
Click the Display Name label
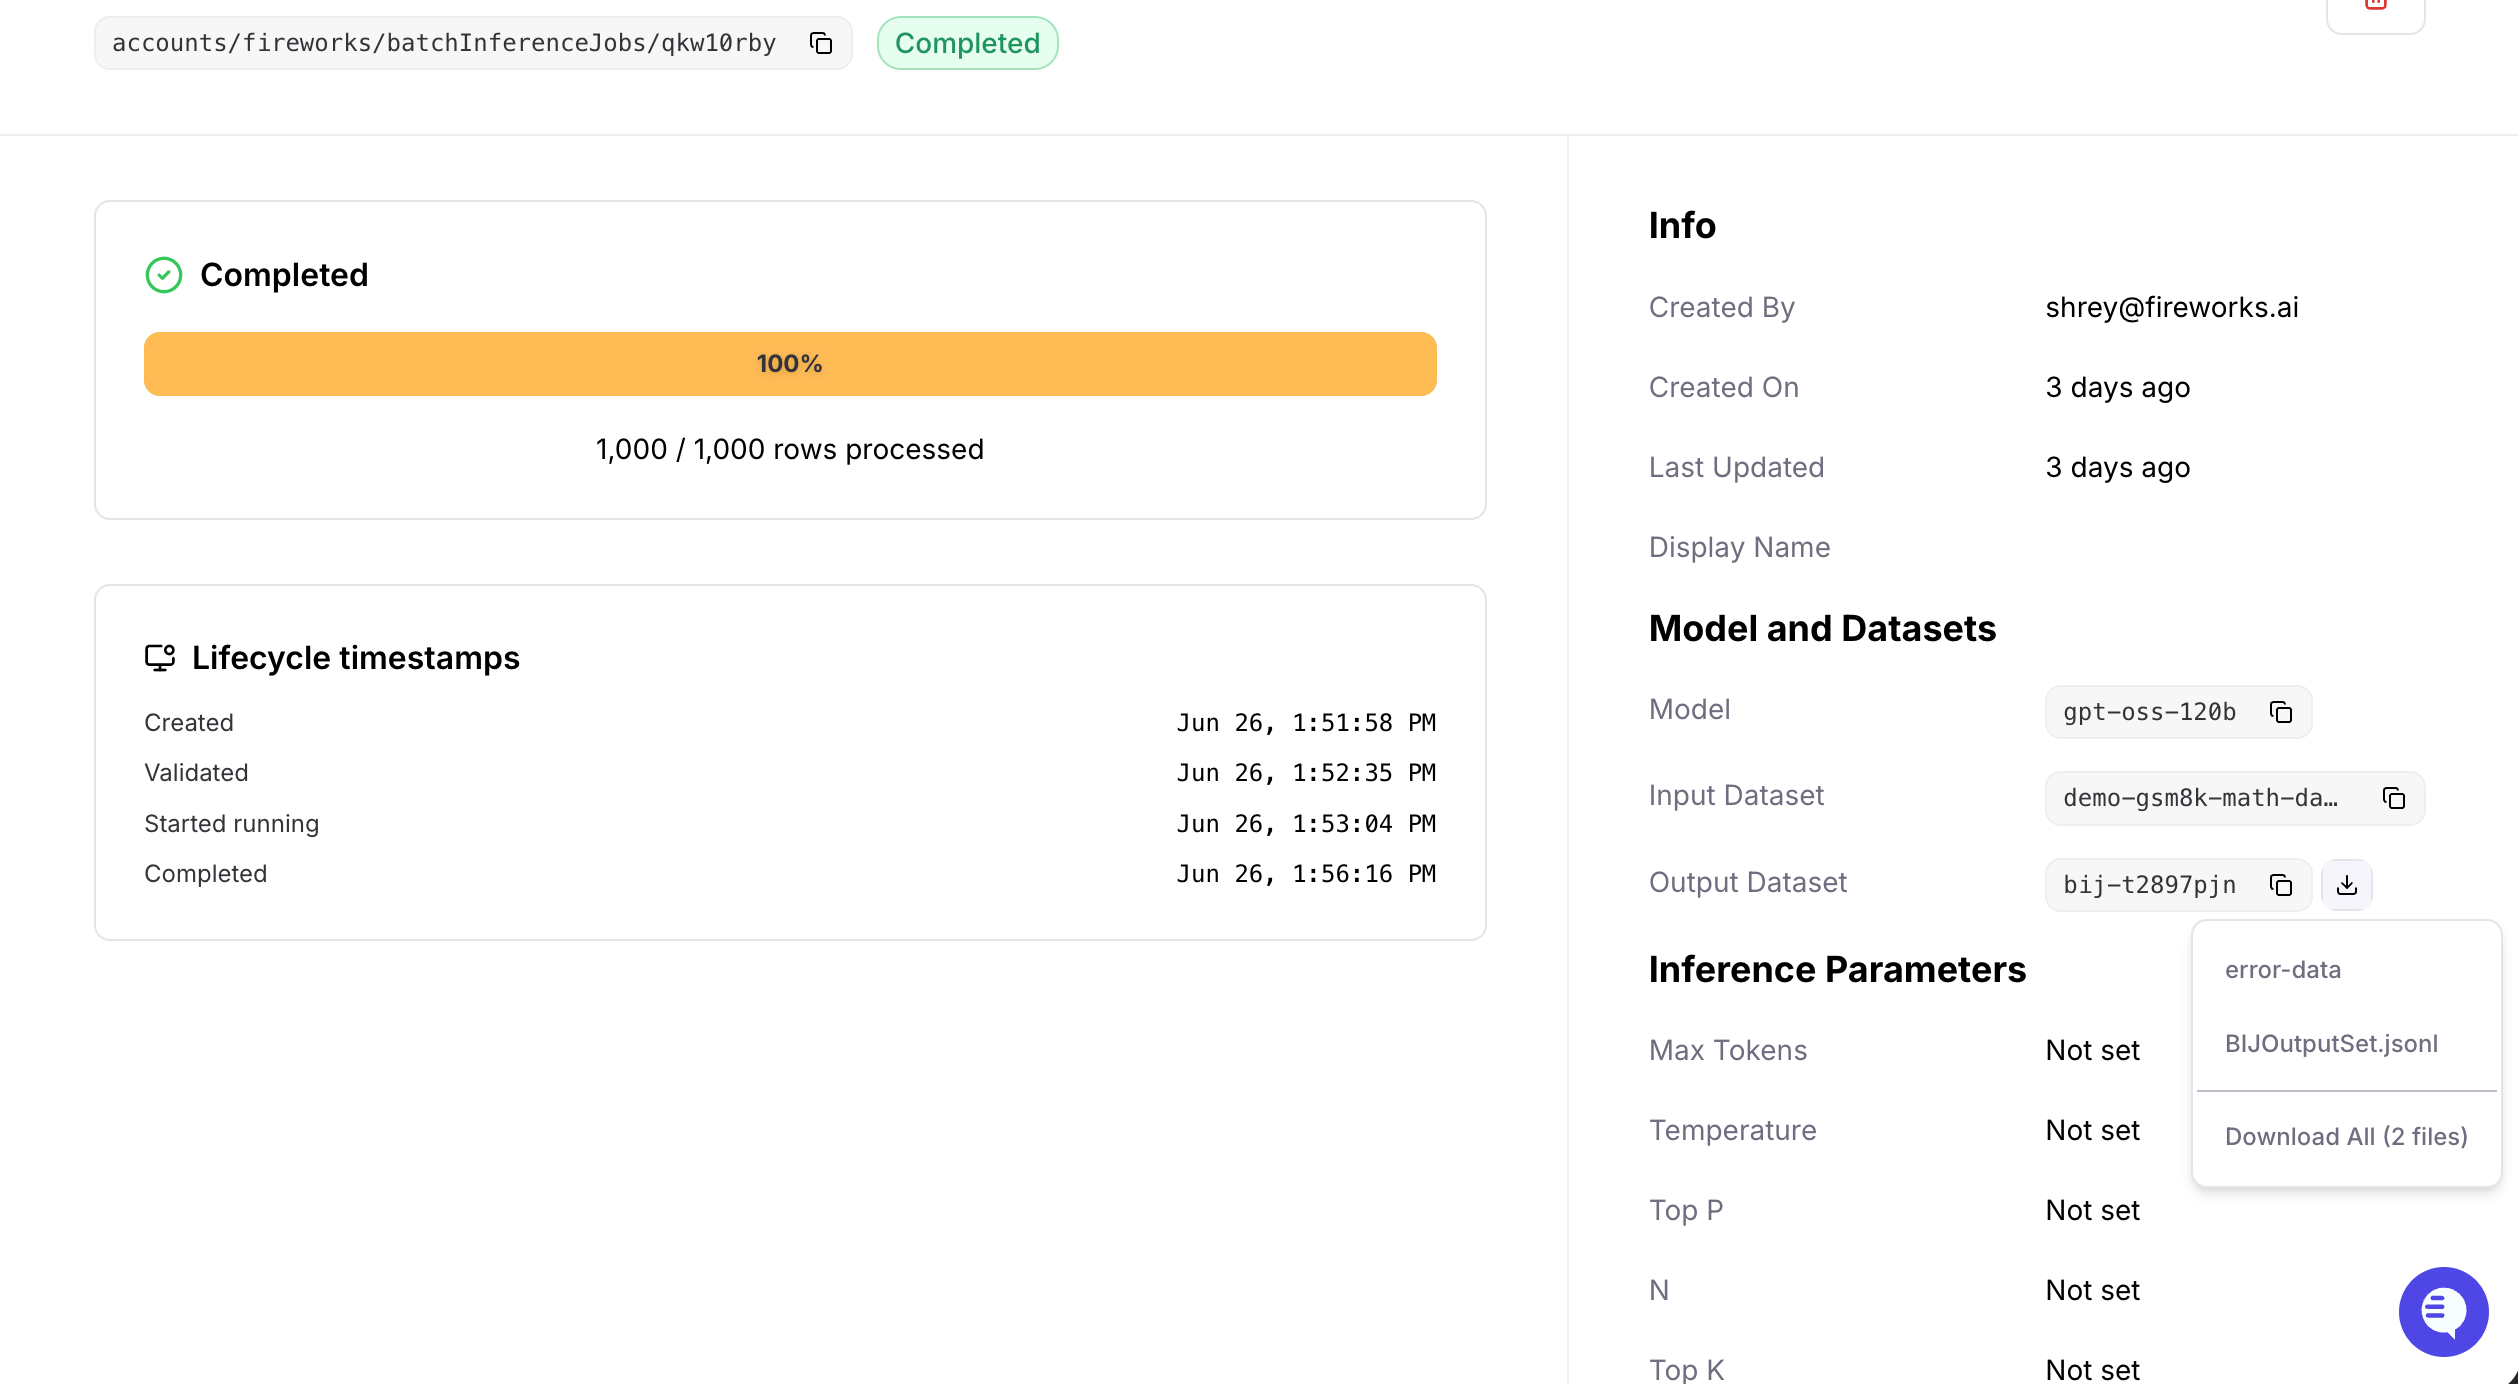1740,548
